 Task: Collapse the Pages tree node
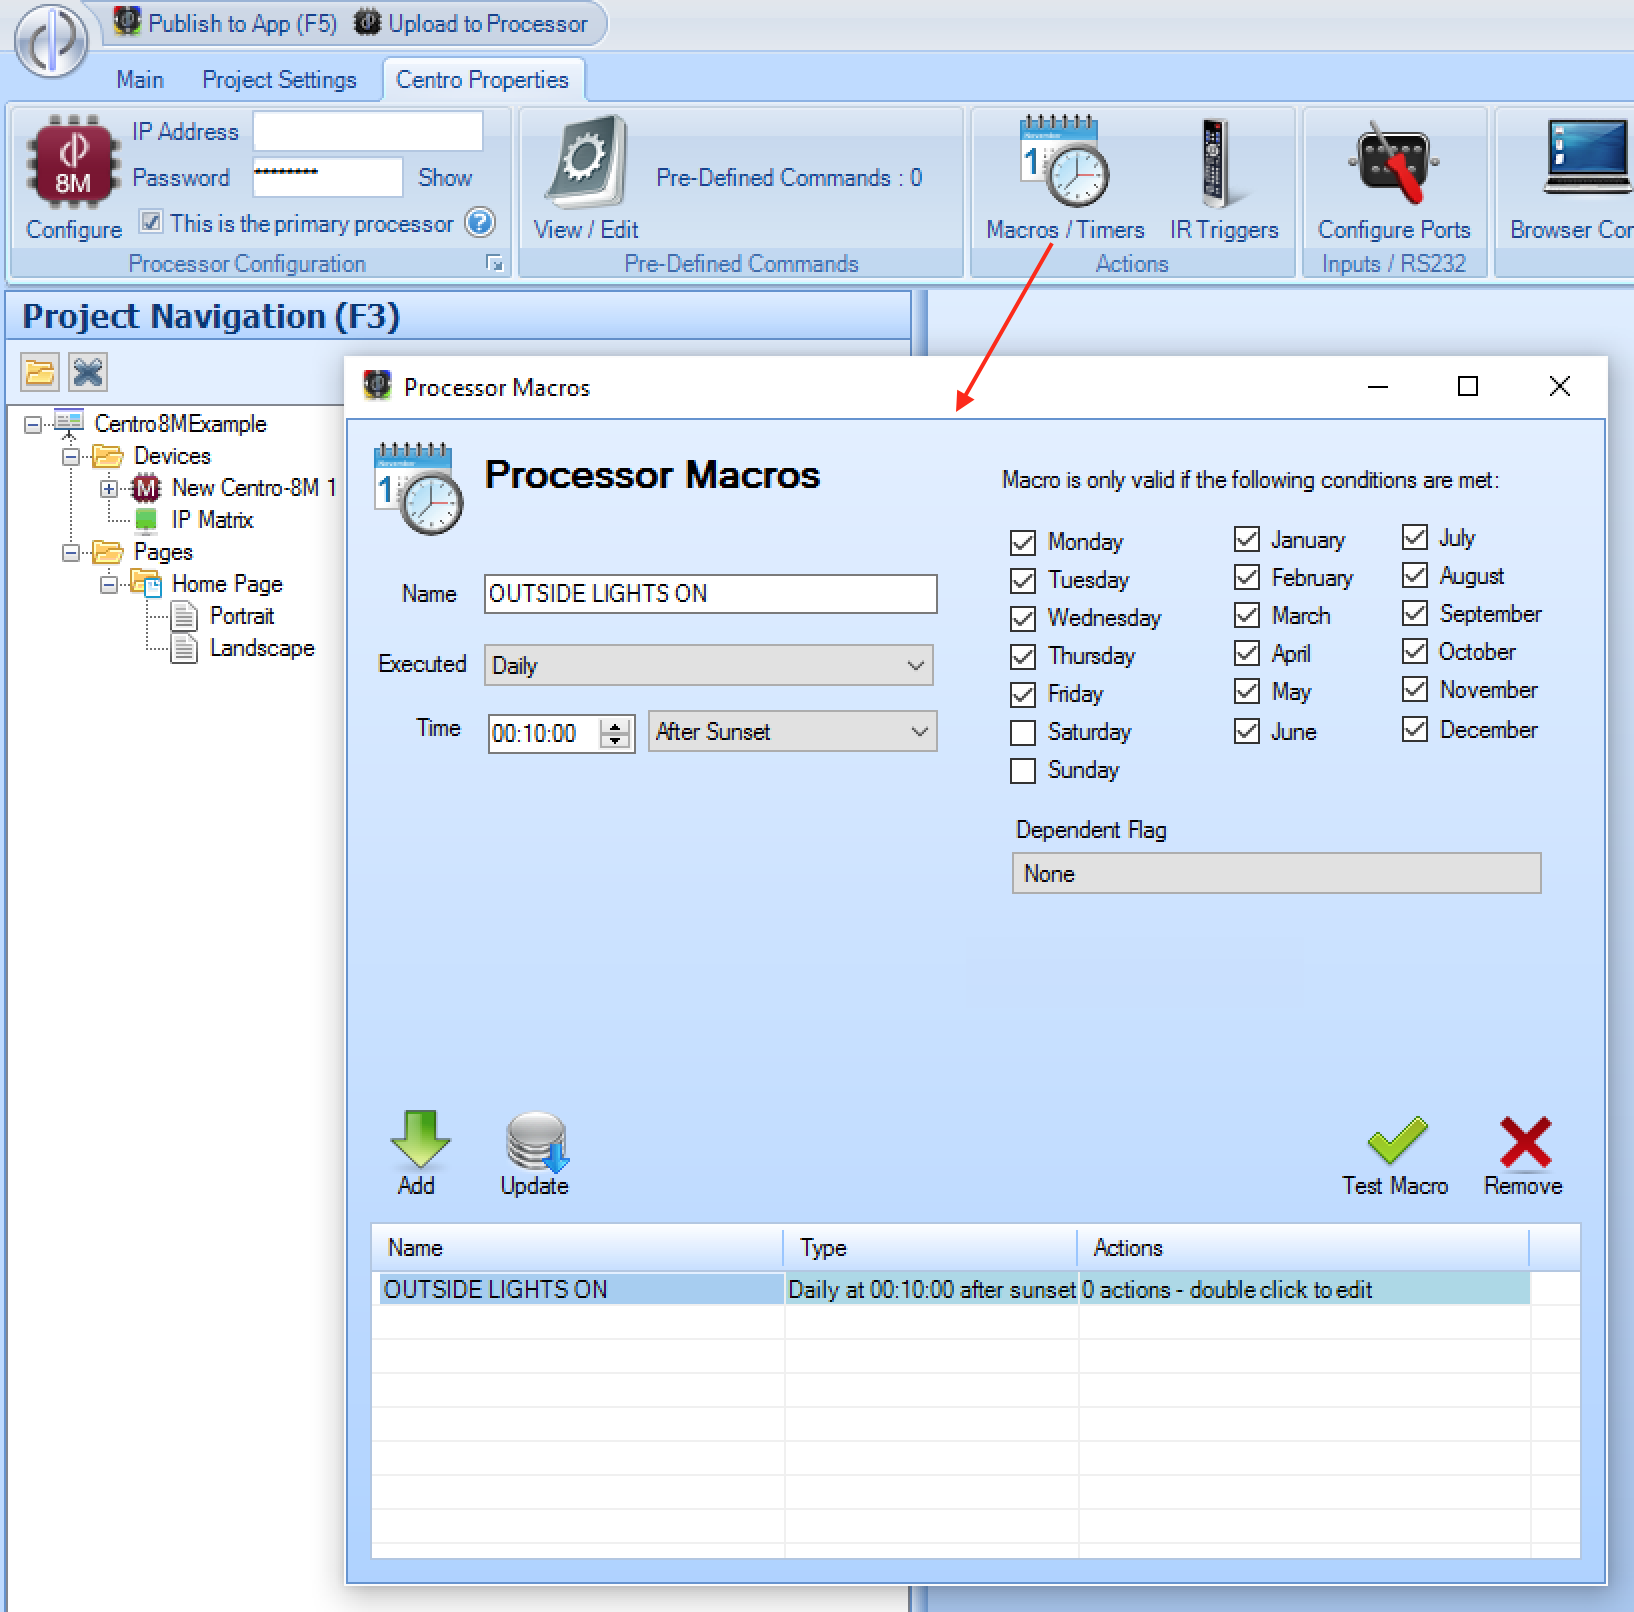(71, 553)
